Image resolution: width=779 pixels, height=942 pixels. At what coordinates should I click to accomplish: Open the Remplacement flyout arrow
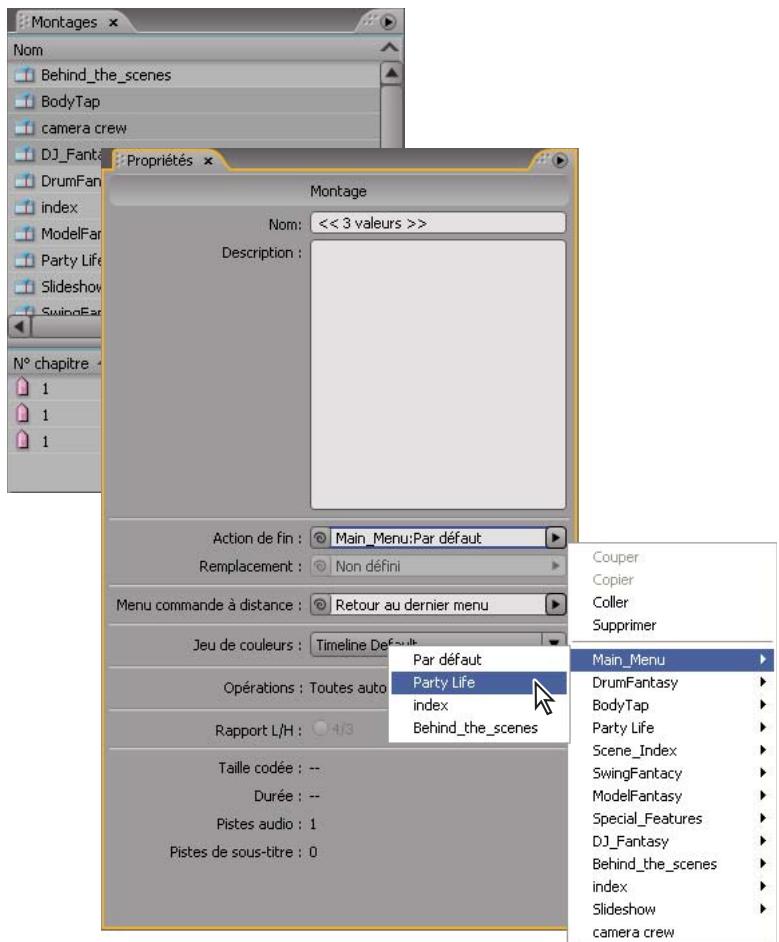click(x=556, y=566)
